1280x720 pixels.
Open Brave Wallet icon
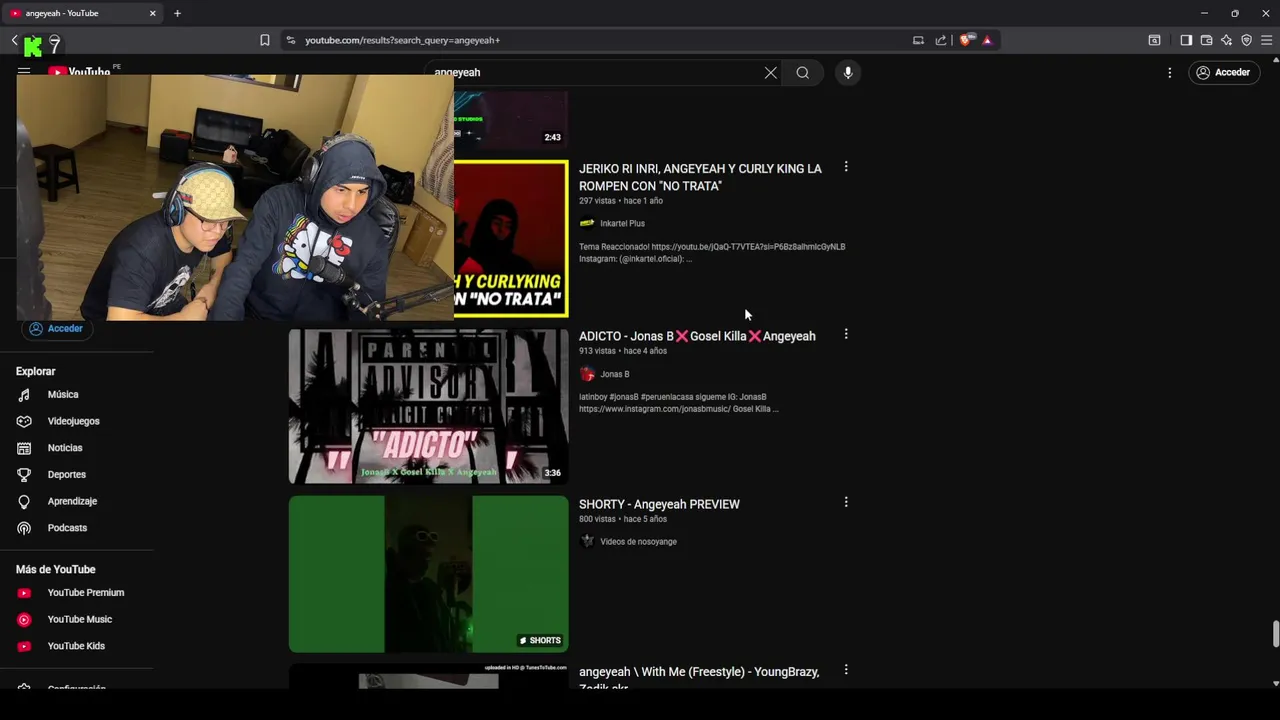pyautogui.click(x=1206, y=40)
